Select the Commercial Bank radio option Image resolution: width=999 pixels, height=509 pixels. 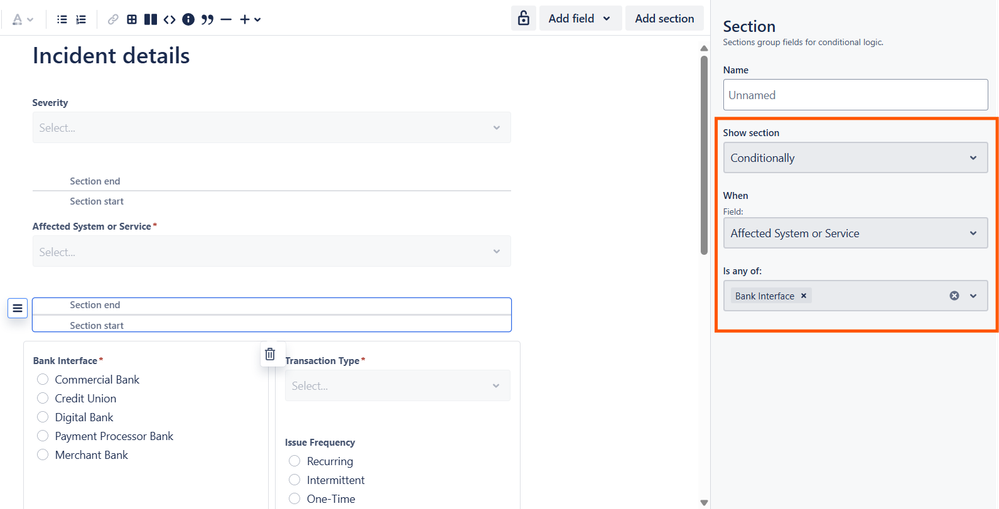point(43,379)
